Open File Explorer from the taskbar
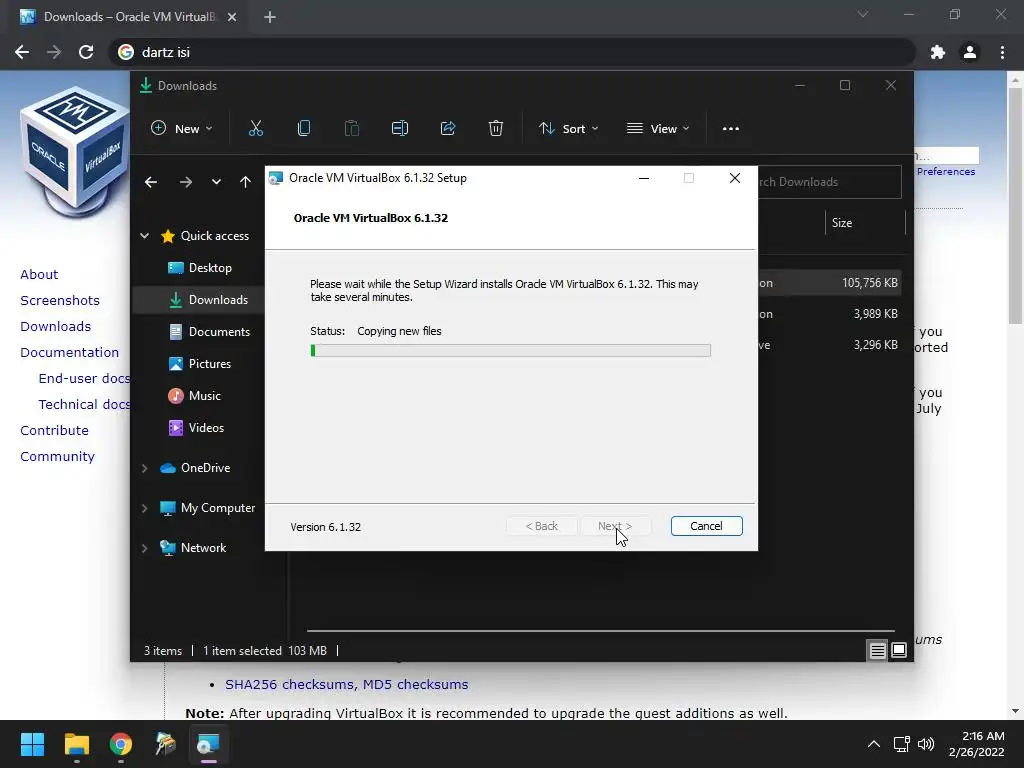1024x768 pixels. 76,744
